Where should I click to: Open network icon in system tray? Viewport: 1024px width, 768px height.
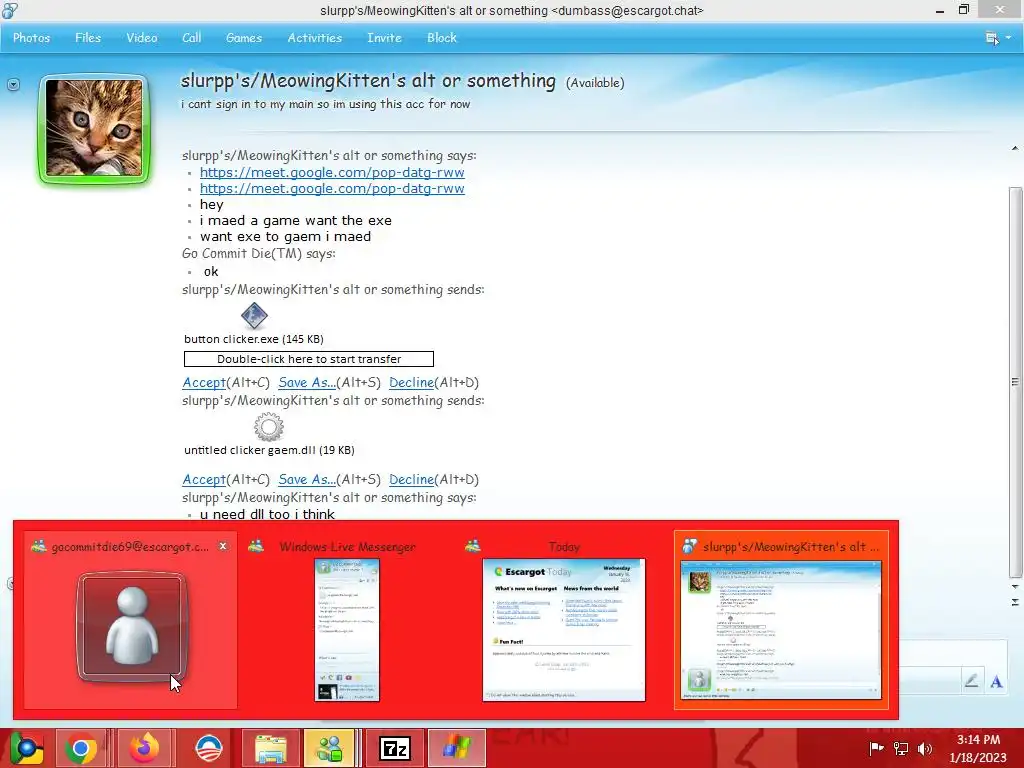pos(901,748)
